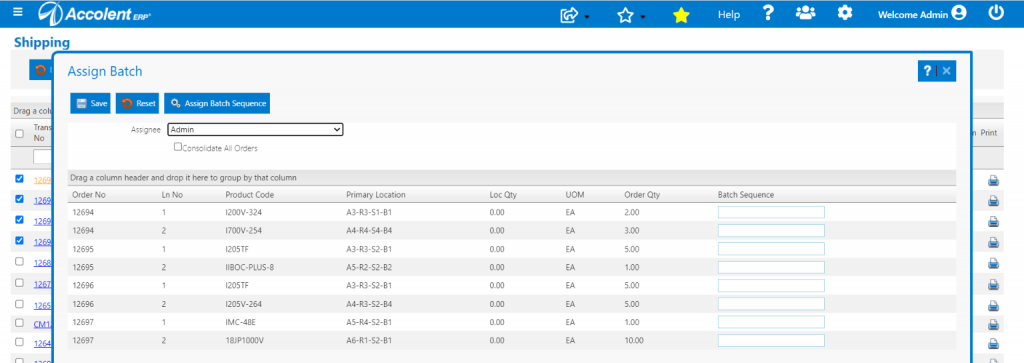Click Batch Sequence field for order 12694 line 1
1024x363 pixels.
(x=771, y=212)
